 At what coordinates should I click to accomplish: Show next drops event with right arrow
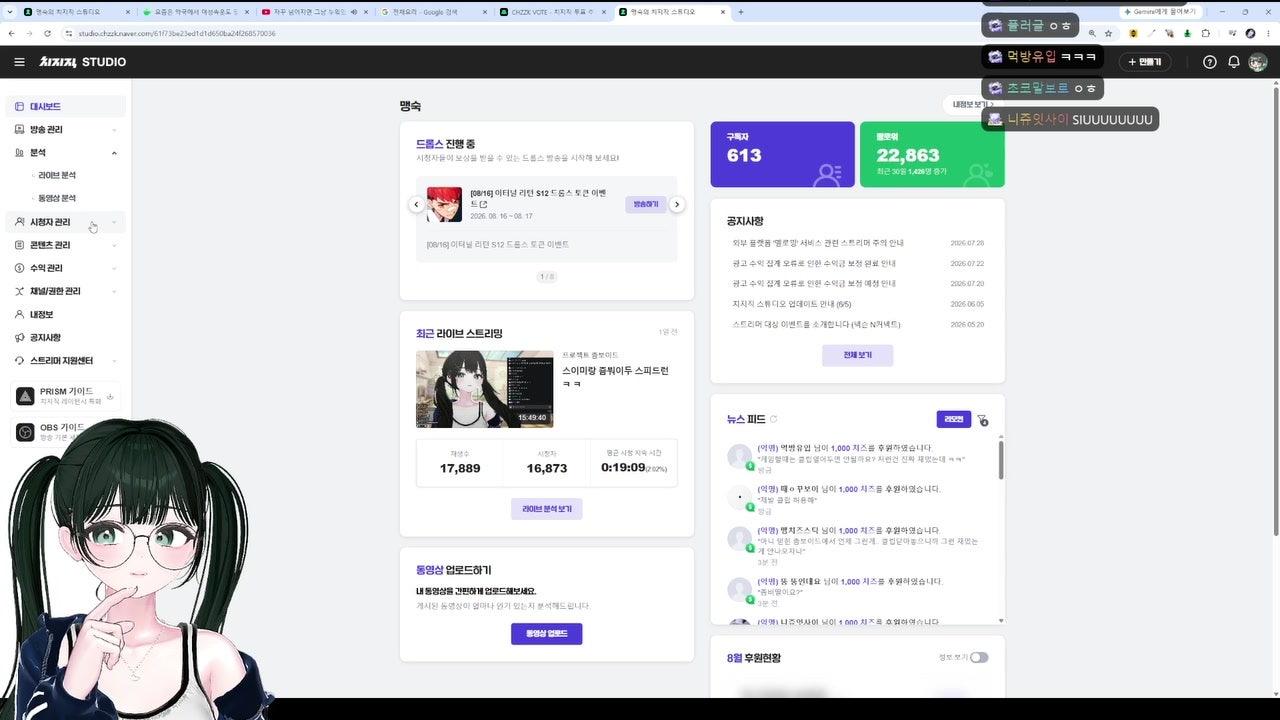click(677, 204)
